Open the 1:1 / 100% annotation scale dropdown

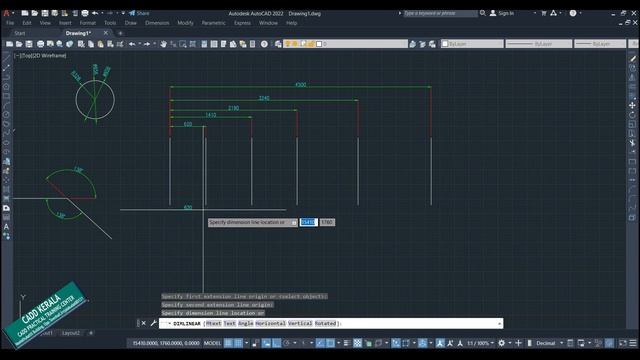pyautogui.click(x=480, y=343)
